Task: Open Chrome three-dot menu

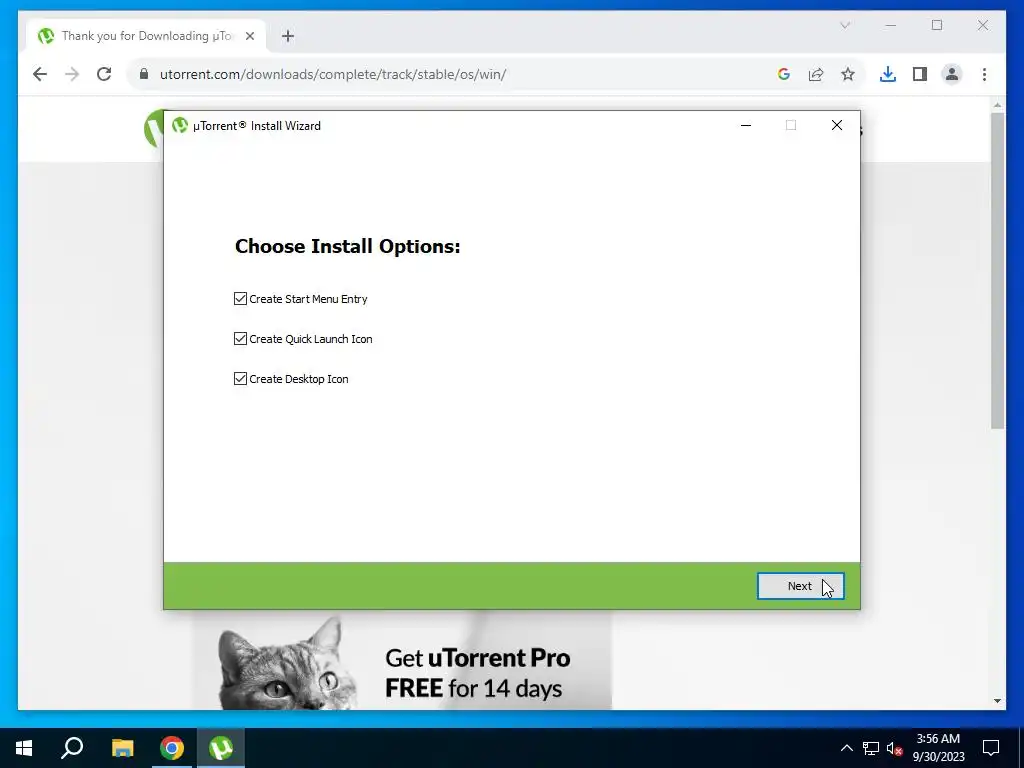Action: pyautogui.click(x=984, y=74)
